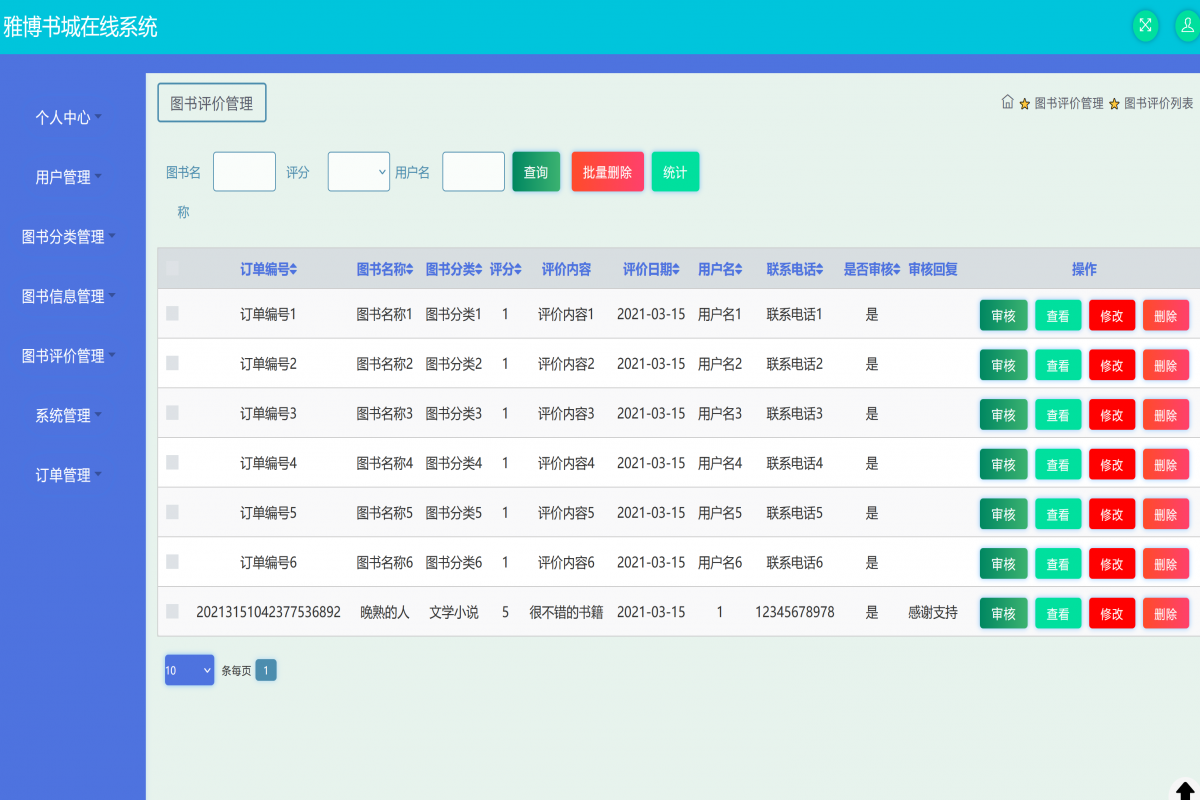The width and height of the screenshot is (1200, 800).
Task: Click 审核 on the 晚熟的人 row
Action: click(1003, 613)
